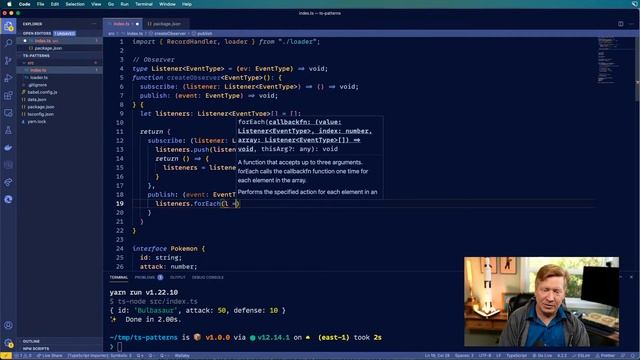Open the Help menu
The width and height of the screenshot is (640, 360).
coord(187,4)
